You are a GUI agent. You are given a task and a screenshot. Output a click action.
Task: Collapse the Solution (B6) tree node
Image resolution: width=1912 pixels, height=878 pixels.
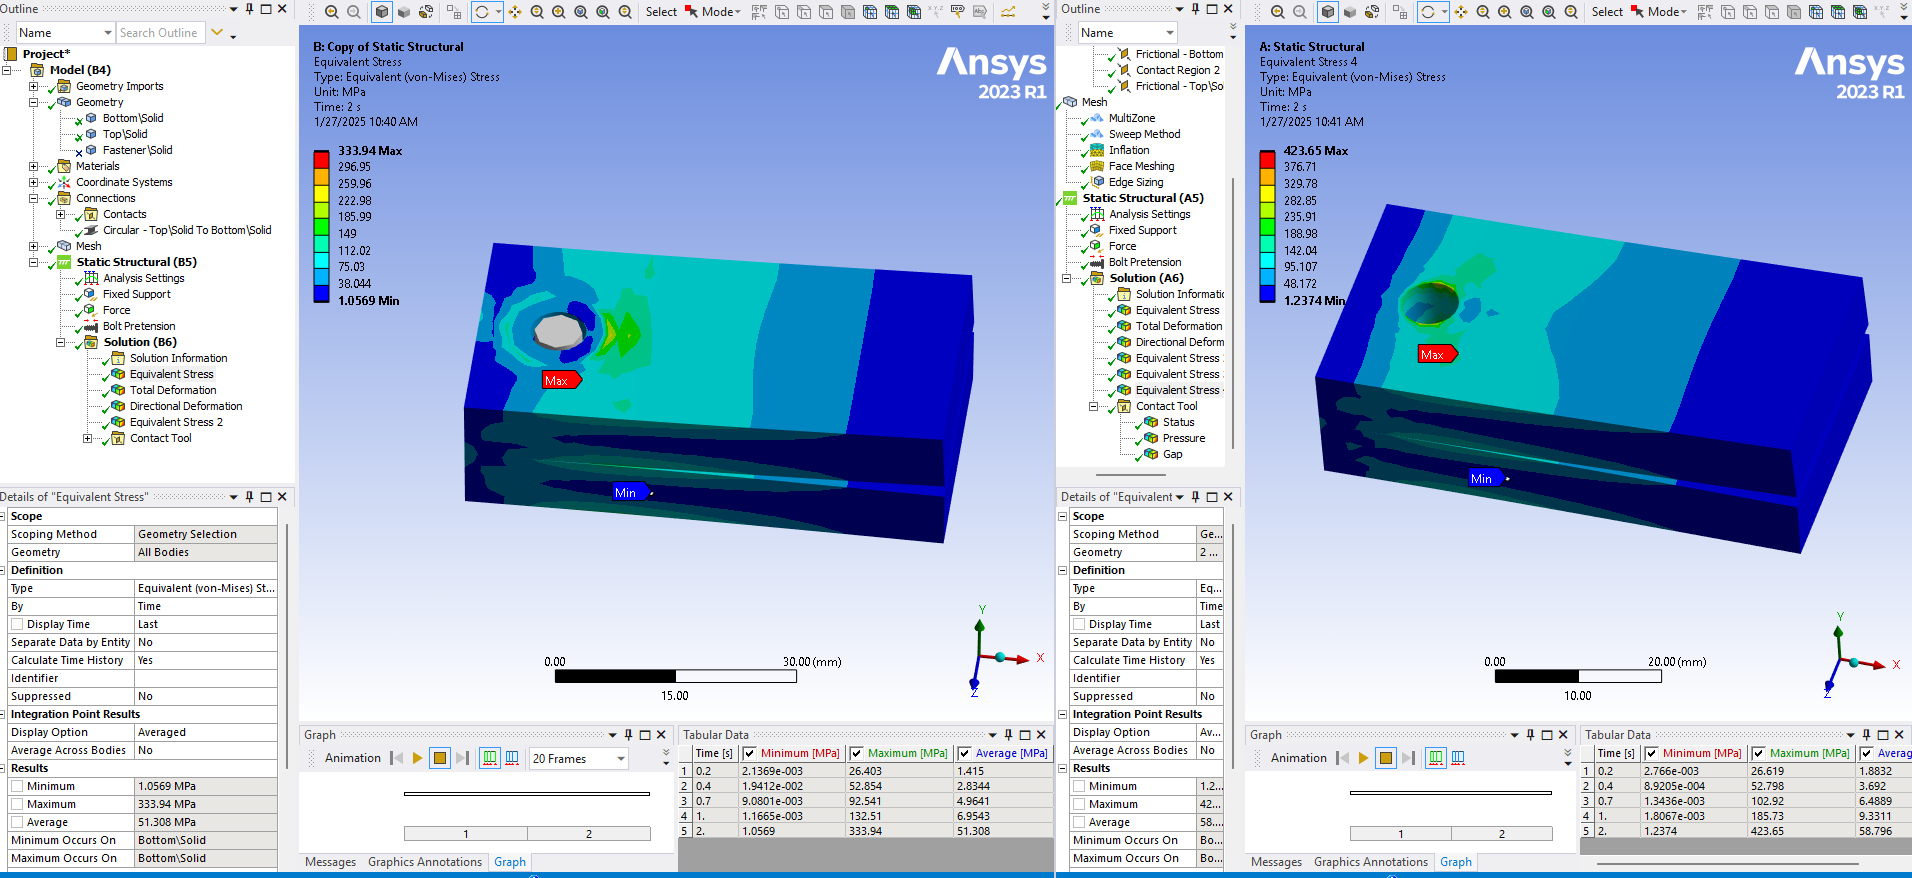pyautogui.click(x=60, y=342)
